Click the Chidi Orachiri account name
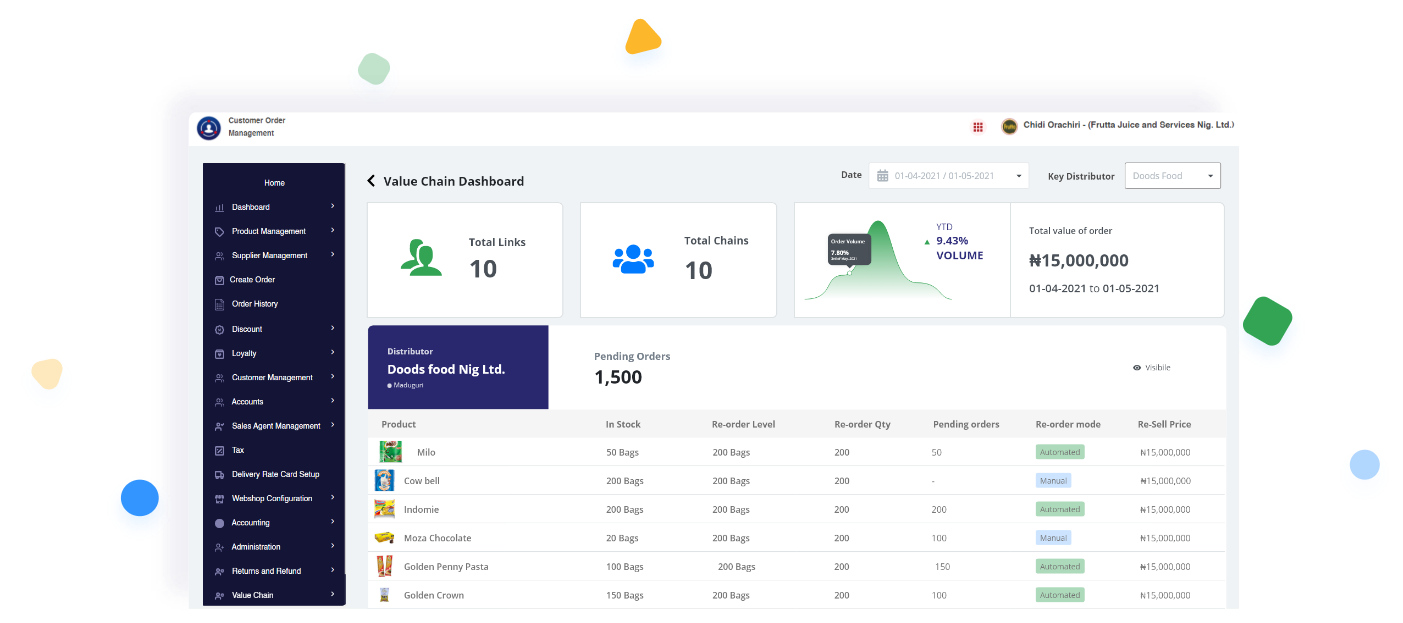 [1128, 125]
